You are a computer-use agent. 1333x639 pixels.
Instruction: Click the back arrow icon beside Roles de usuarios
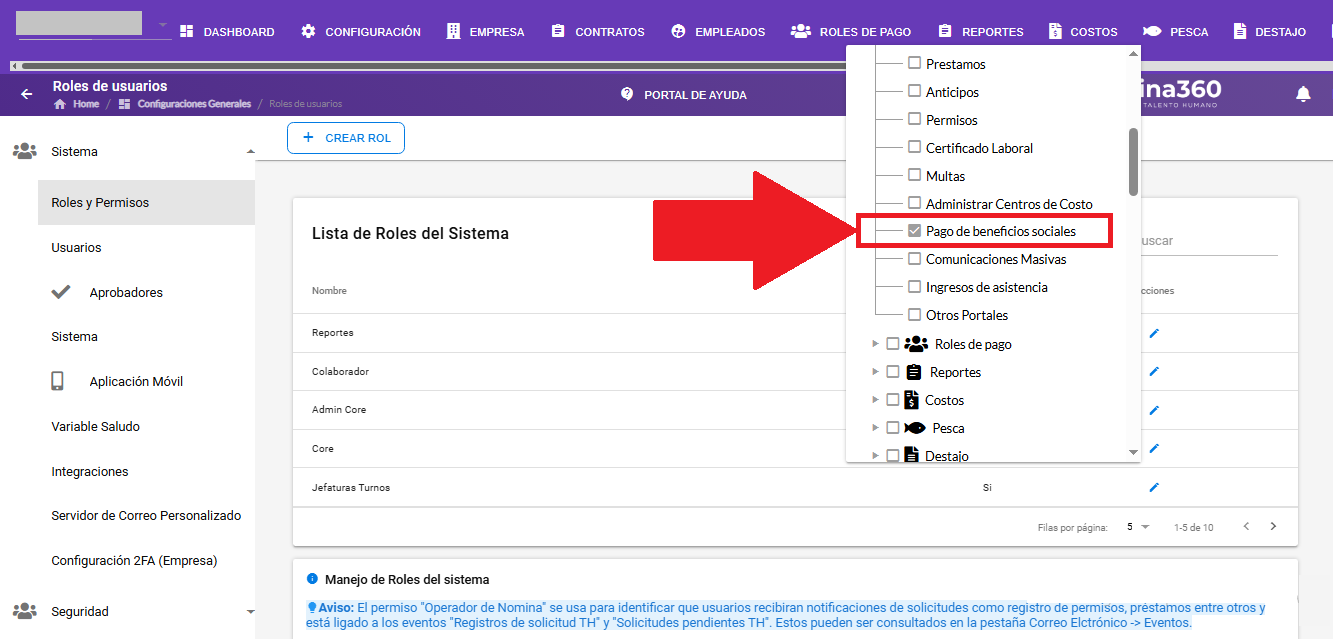(x=27, y=94)
